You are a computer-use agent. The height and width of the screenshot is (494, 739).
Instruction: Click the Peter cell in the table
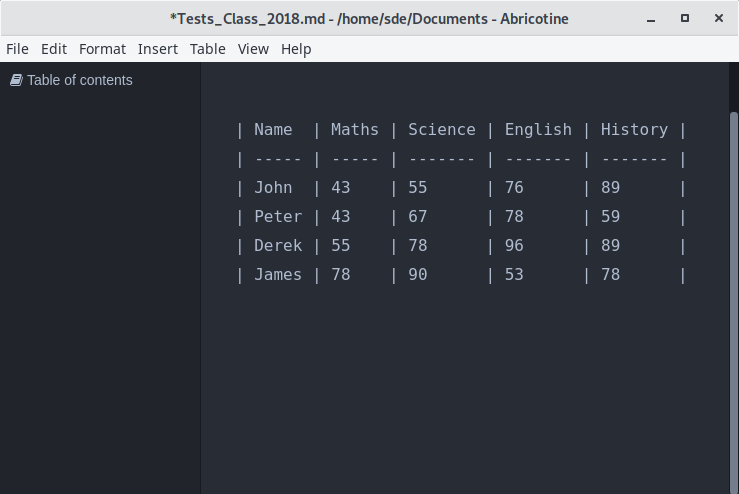[278, 217]
